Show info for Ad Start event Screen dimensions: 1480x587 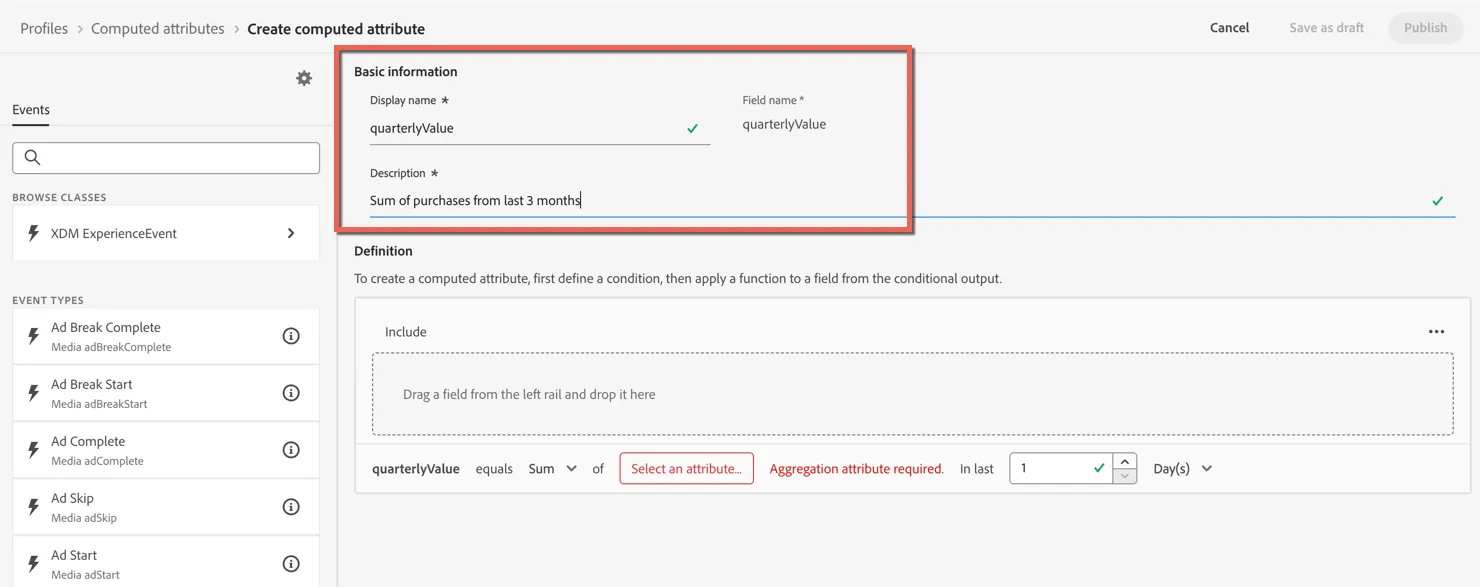291,564
